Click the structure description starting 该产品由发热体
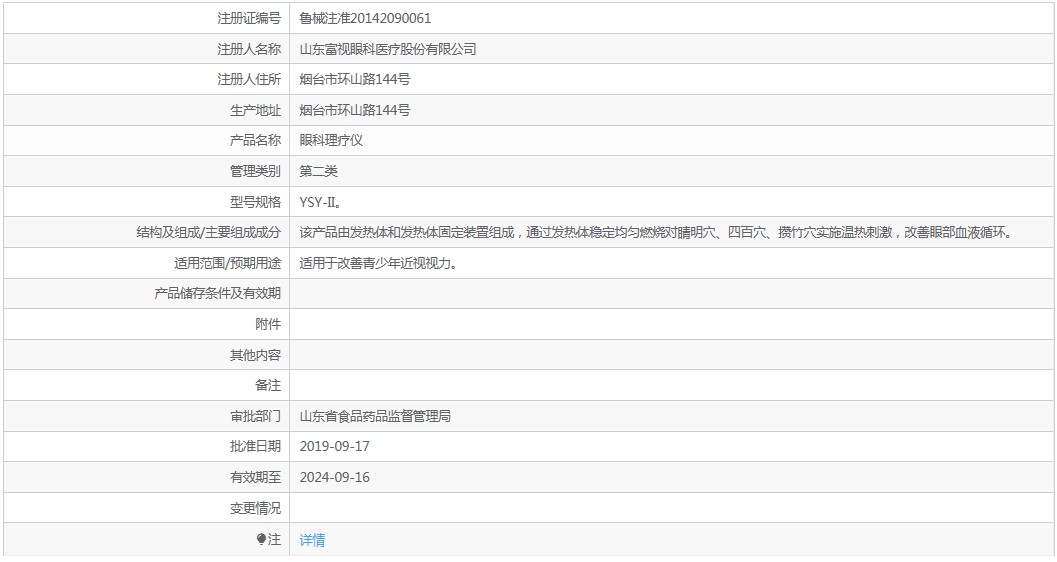 pos(656,232)
